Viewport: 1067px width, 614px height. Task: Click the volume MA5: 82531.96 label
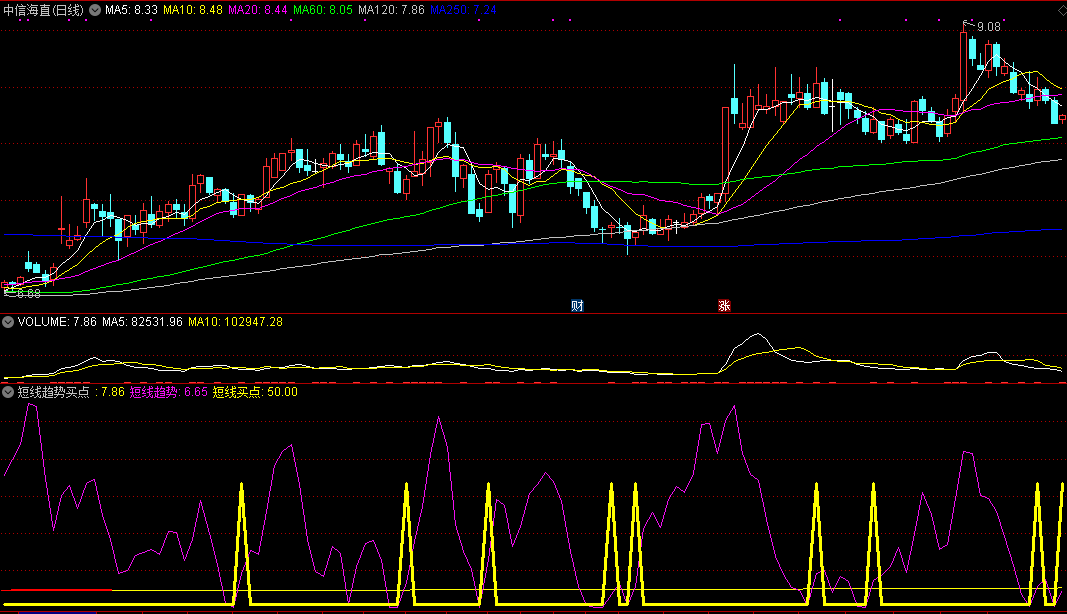coord(142,322)
